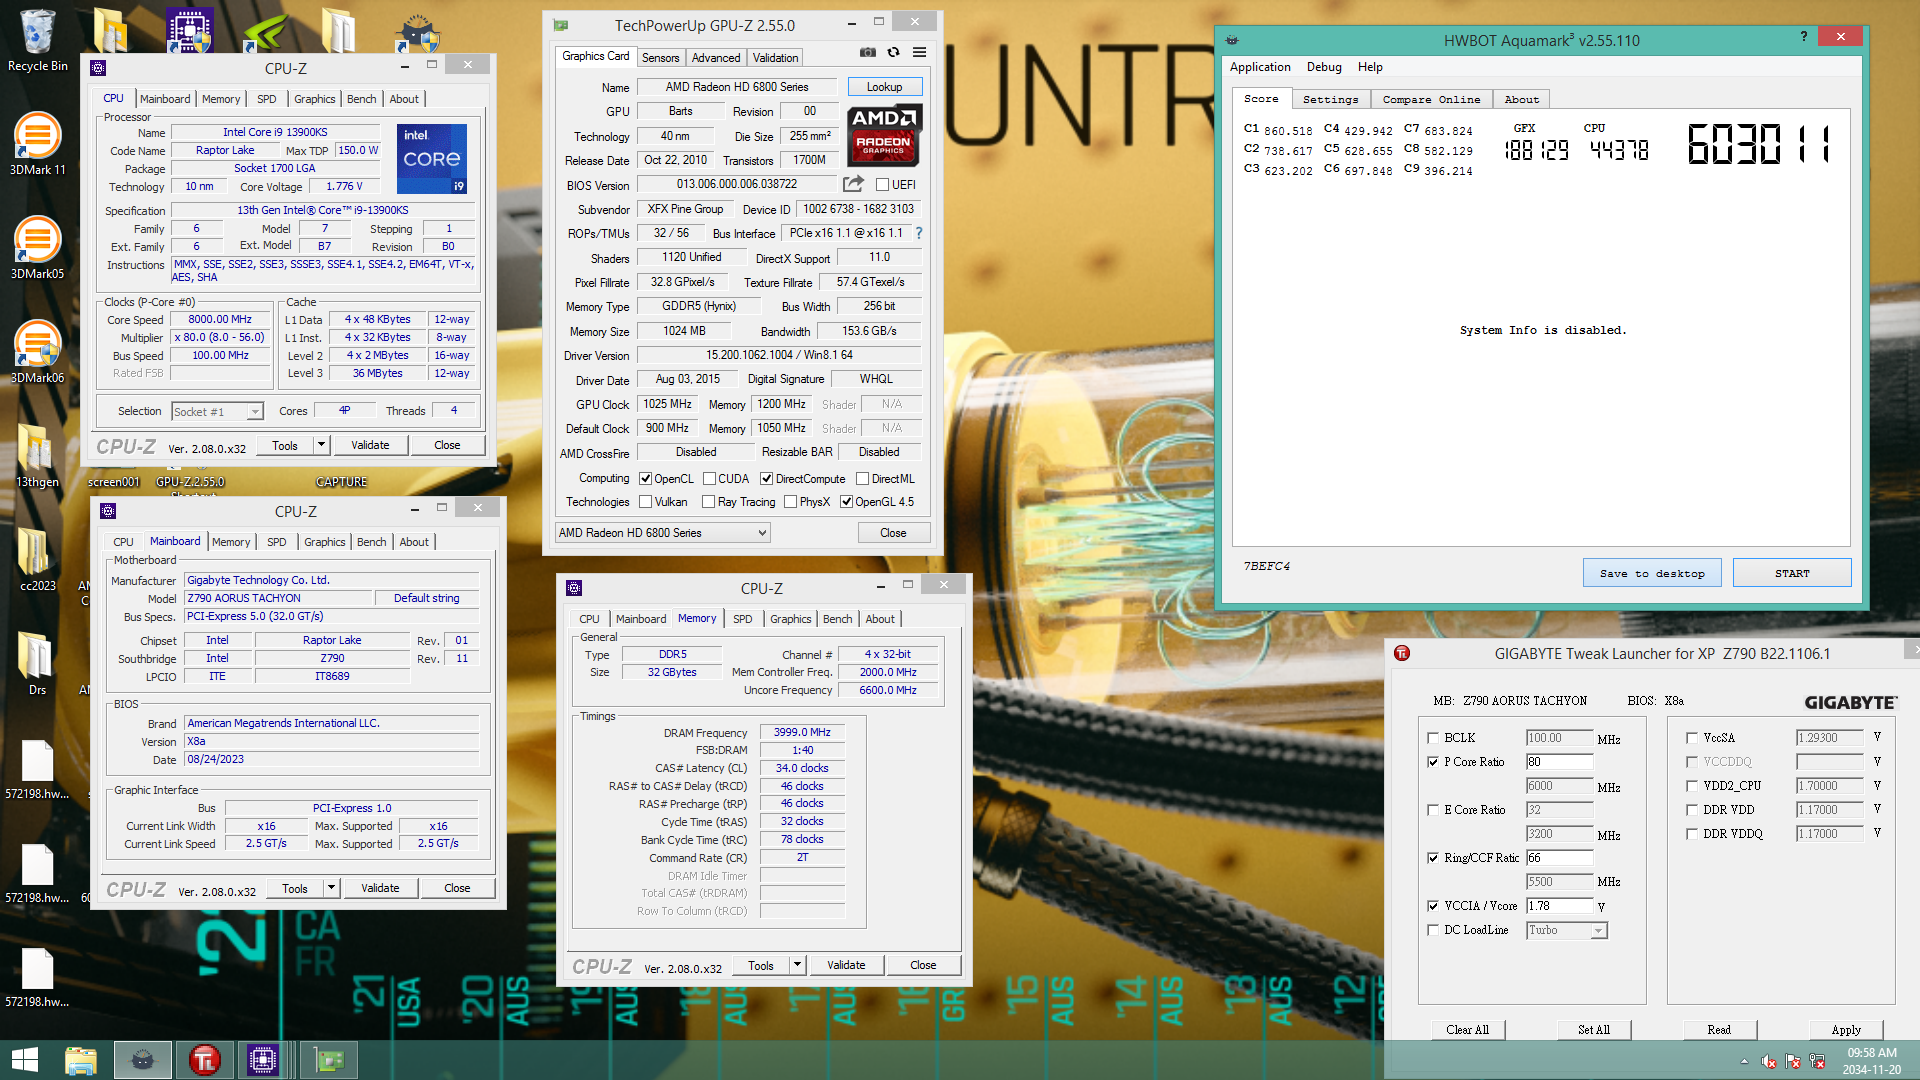Open File Explorer from the taskbar
Image resolution: width=1920 pixels, height=1080 pixels.
click(x=81, y=1060)
